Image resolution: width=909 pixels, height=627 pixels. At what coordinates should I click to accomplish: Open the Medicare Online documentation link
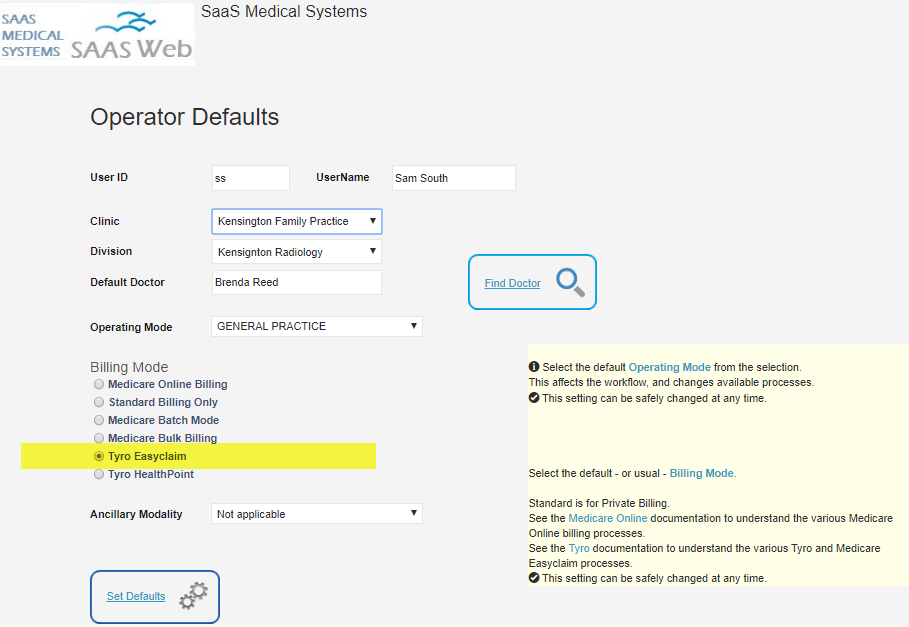tap(608, 518)
